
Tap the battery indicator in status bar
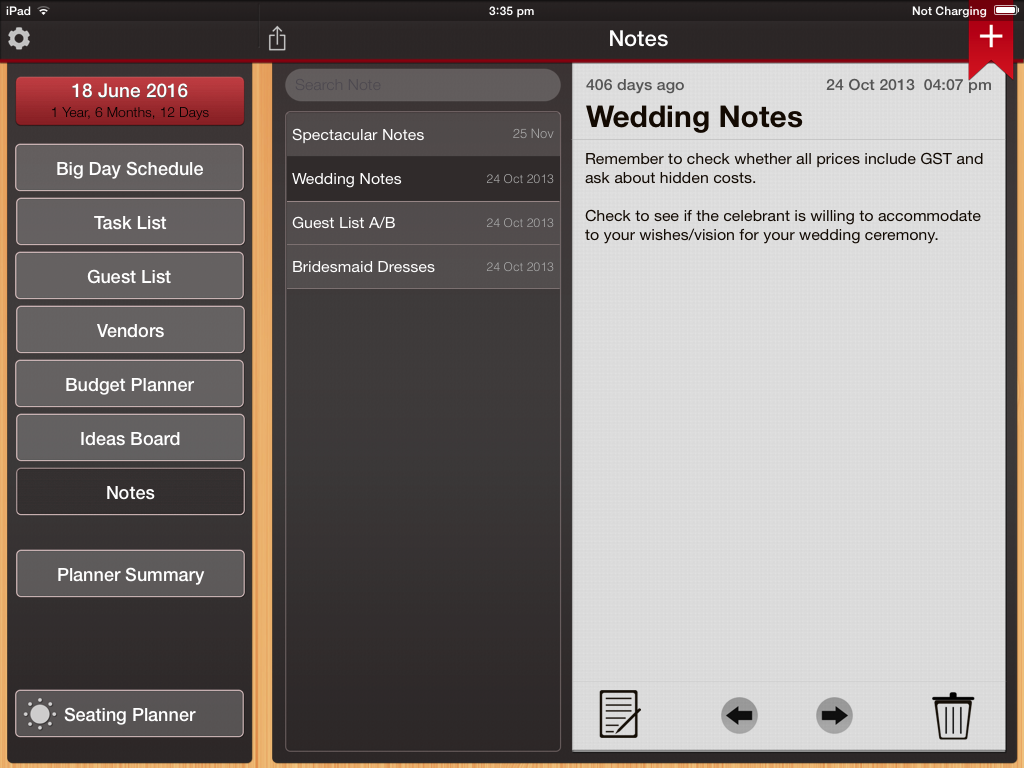click(x=1005, y=10)
